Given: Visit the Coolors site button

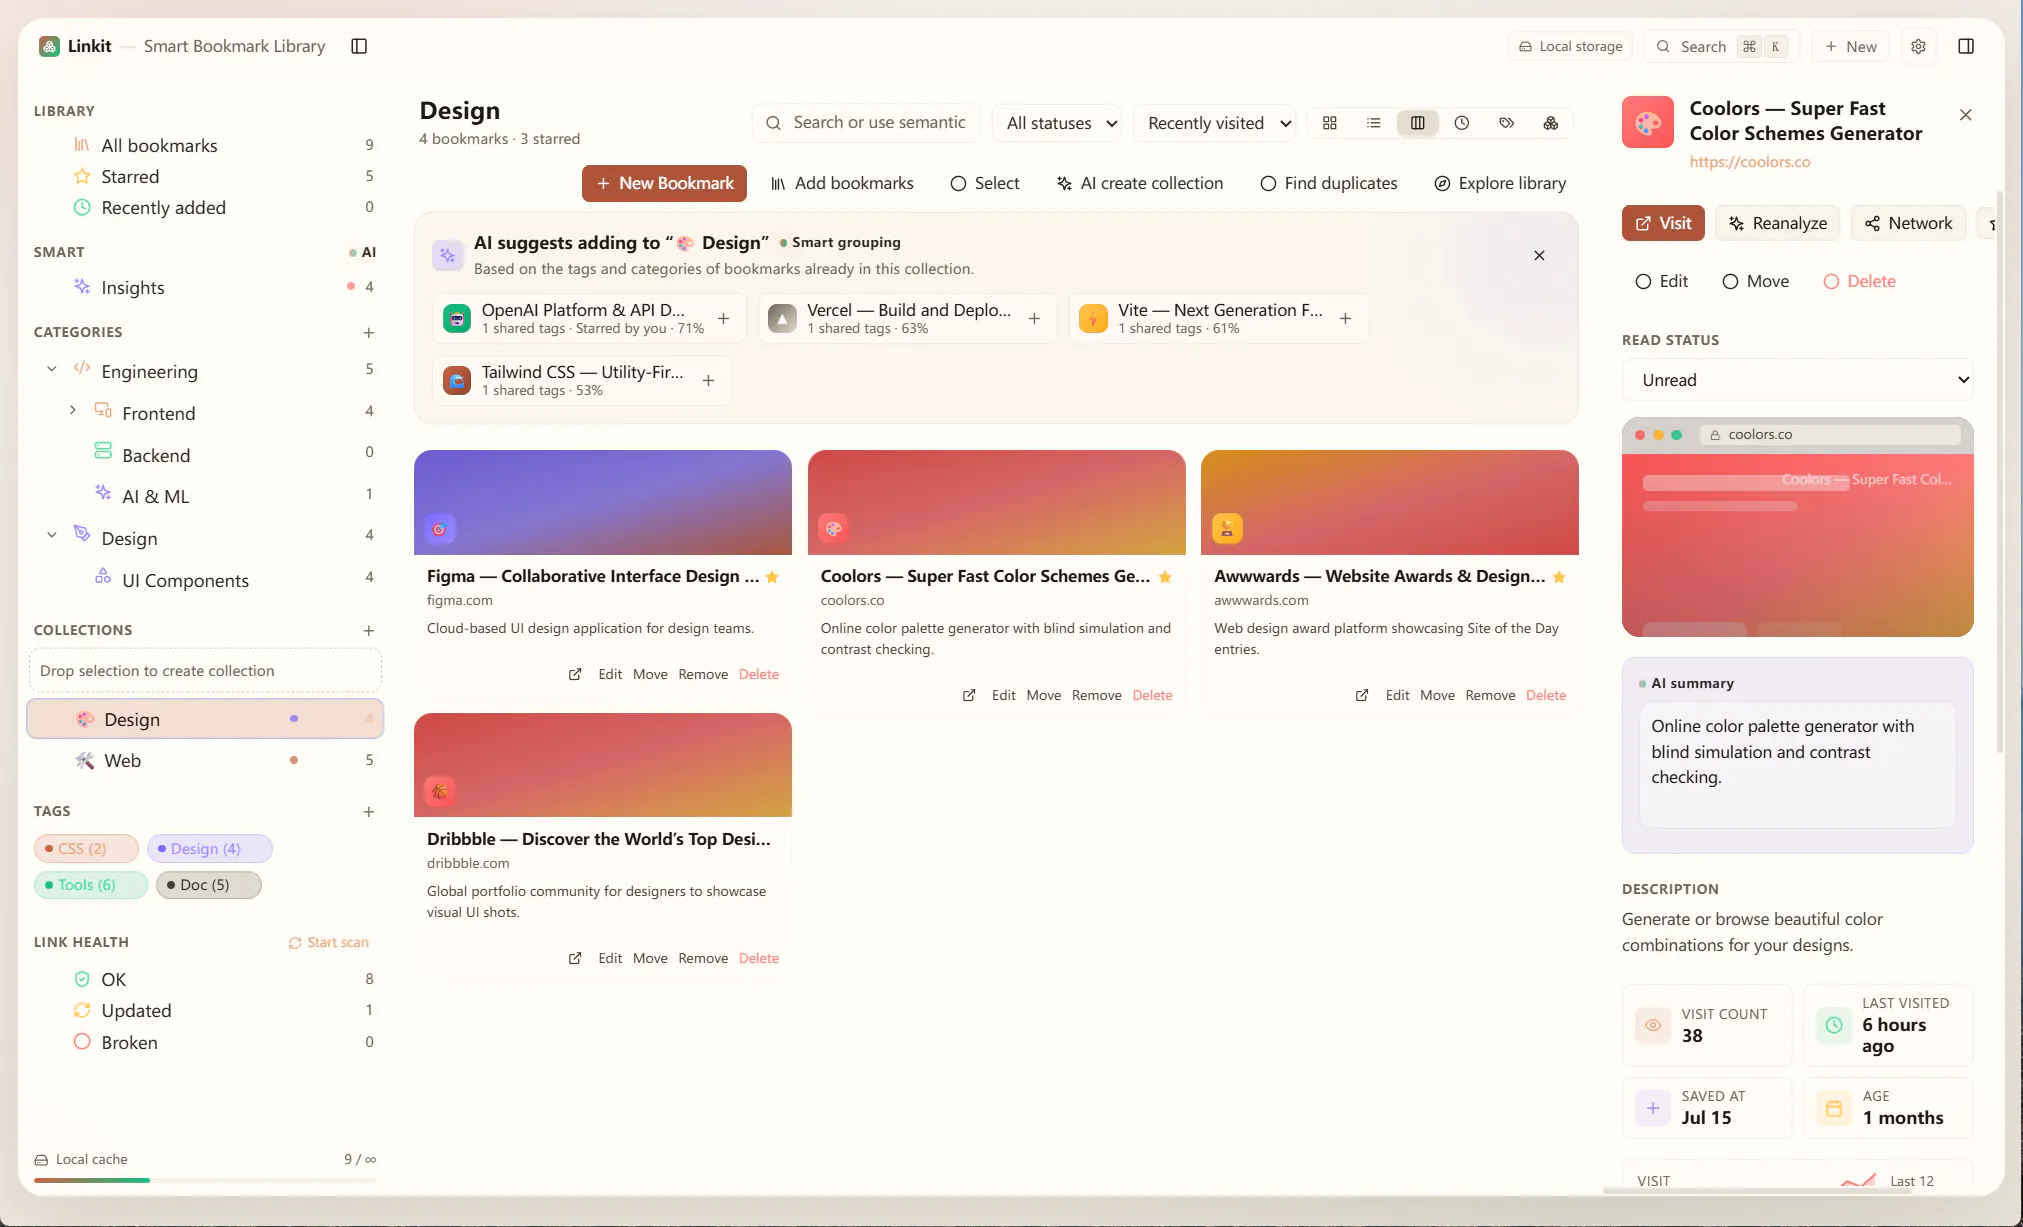Looking at the screenshot, I should pos(1663,223).
